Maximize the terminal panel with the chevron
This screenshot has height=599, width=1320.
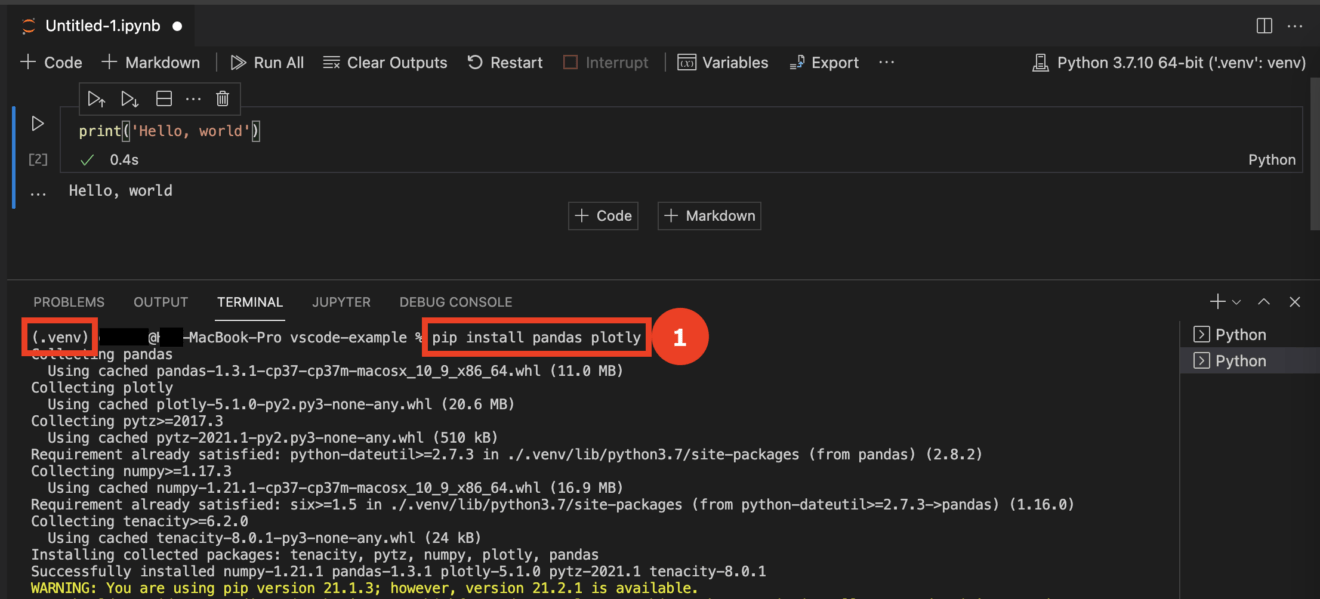click(1262, 301)
